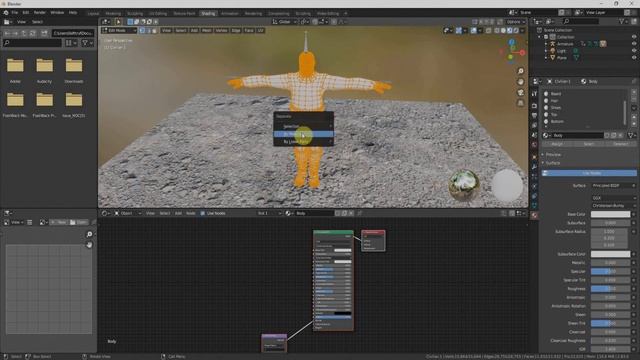Open the Blender logo menu
Viewport: 640px width, 360px height.
coord(6,13)
